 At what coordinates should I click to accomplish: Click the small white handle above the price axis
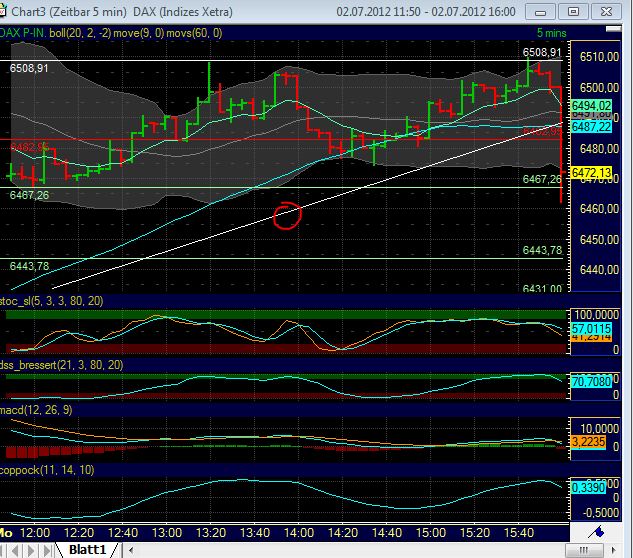[x=613, y=29]
